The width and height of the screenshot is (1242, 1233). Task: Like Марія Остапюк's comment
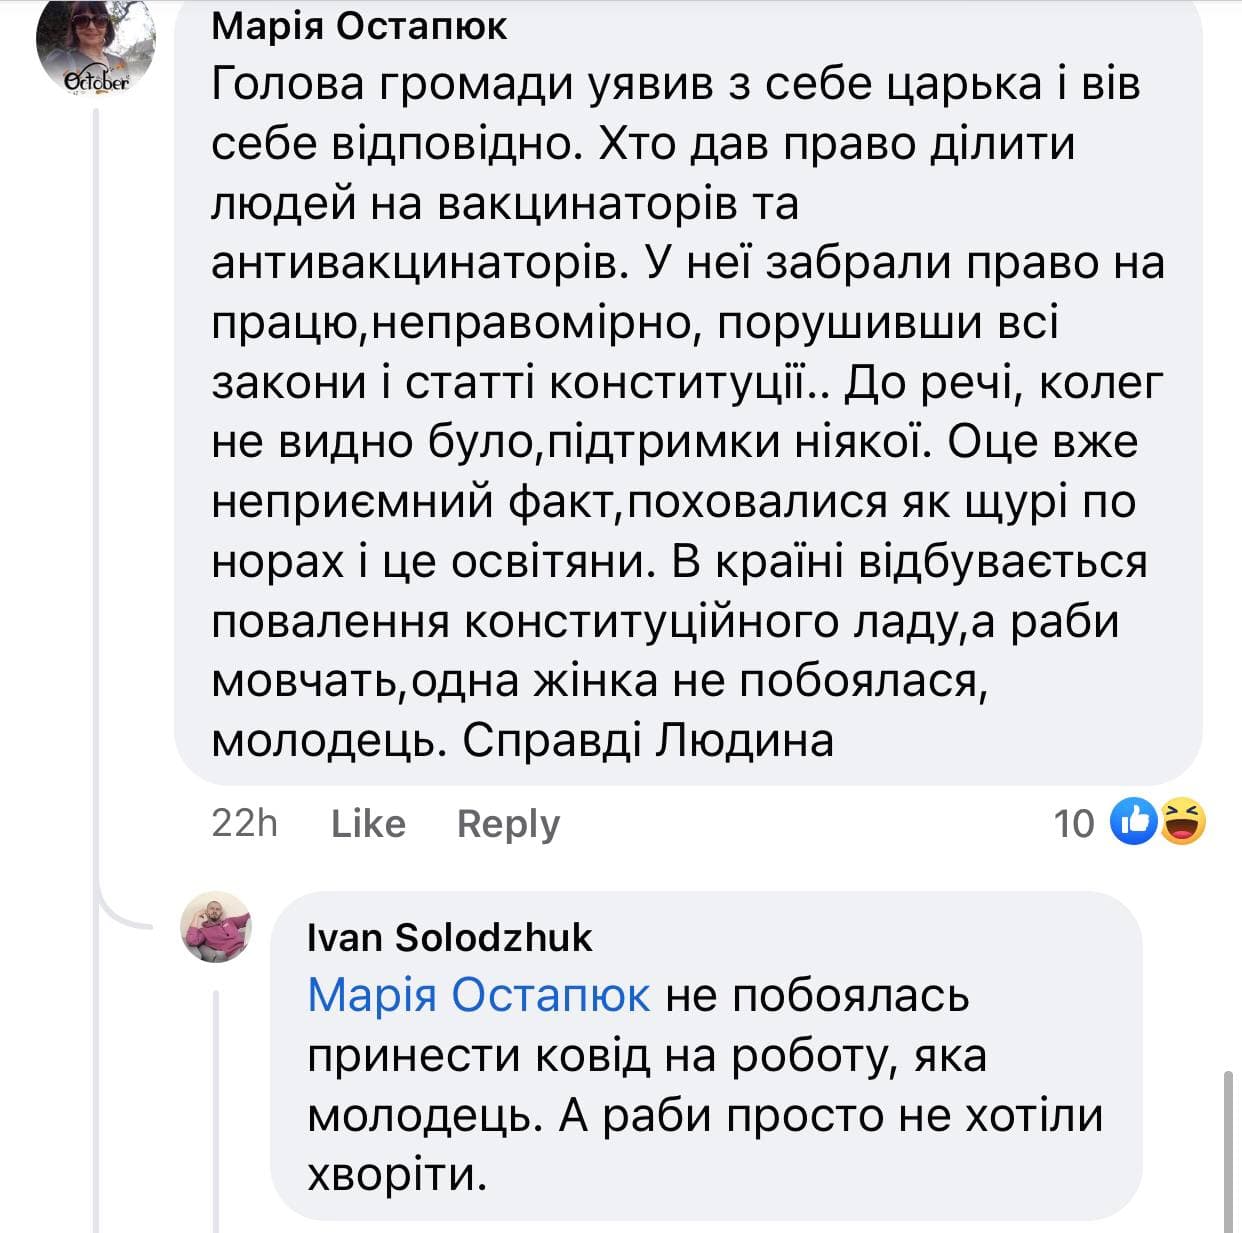[x=368, y=824]
